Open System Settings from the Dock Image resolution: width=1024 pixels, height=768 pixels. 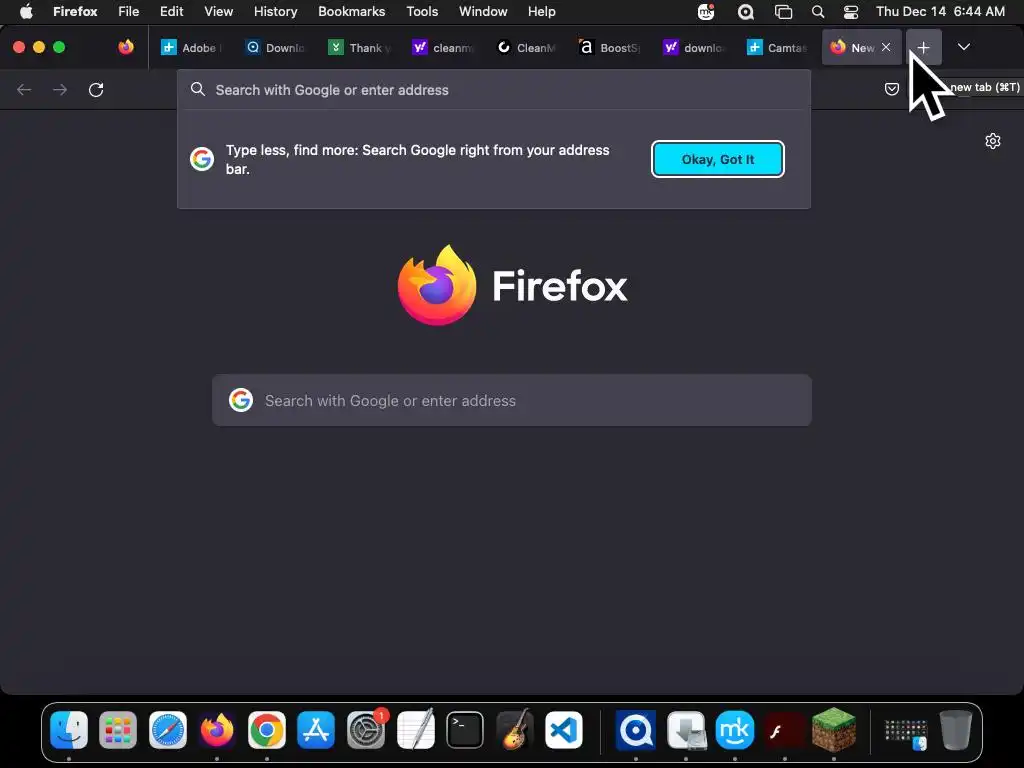[366, 729]
